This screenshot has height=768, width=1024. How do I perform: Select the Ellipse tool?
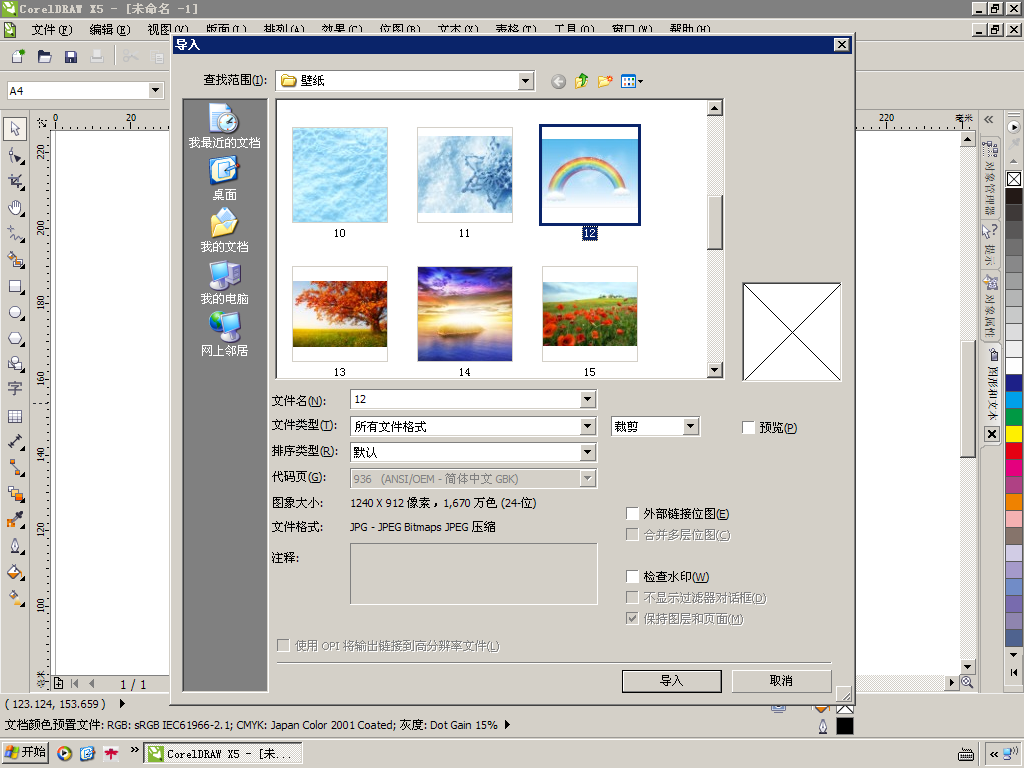(x=15, y=313)
